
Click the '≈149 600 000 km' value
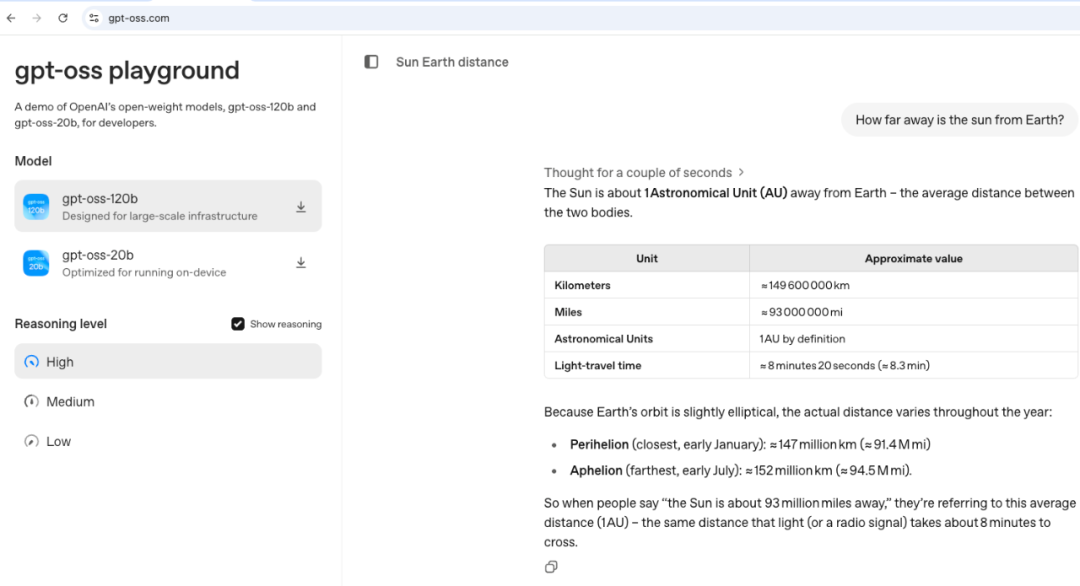805,285
